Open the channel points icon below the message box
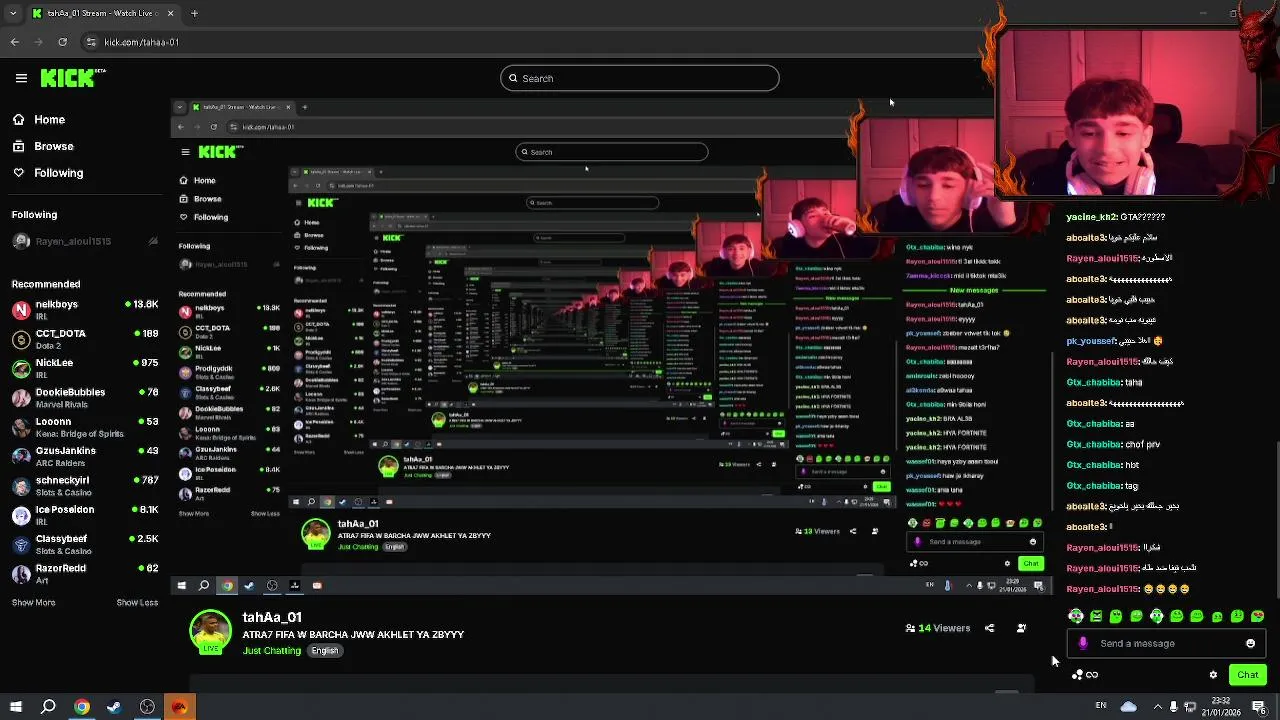This screenshot has width=1280, height=720. tap(1085, 675)
